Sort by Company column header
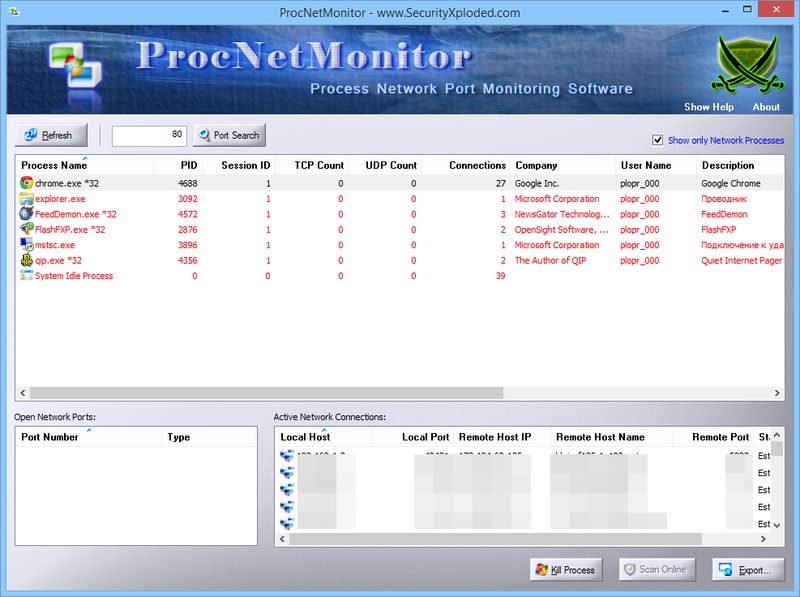The image size is (800, 597). coord(563,165)
